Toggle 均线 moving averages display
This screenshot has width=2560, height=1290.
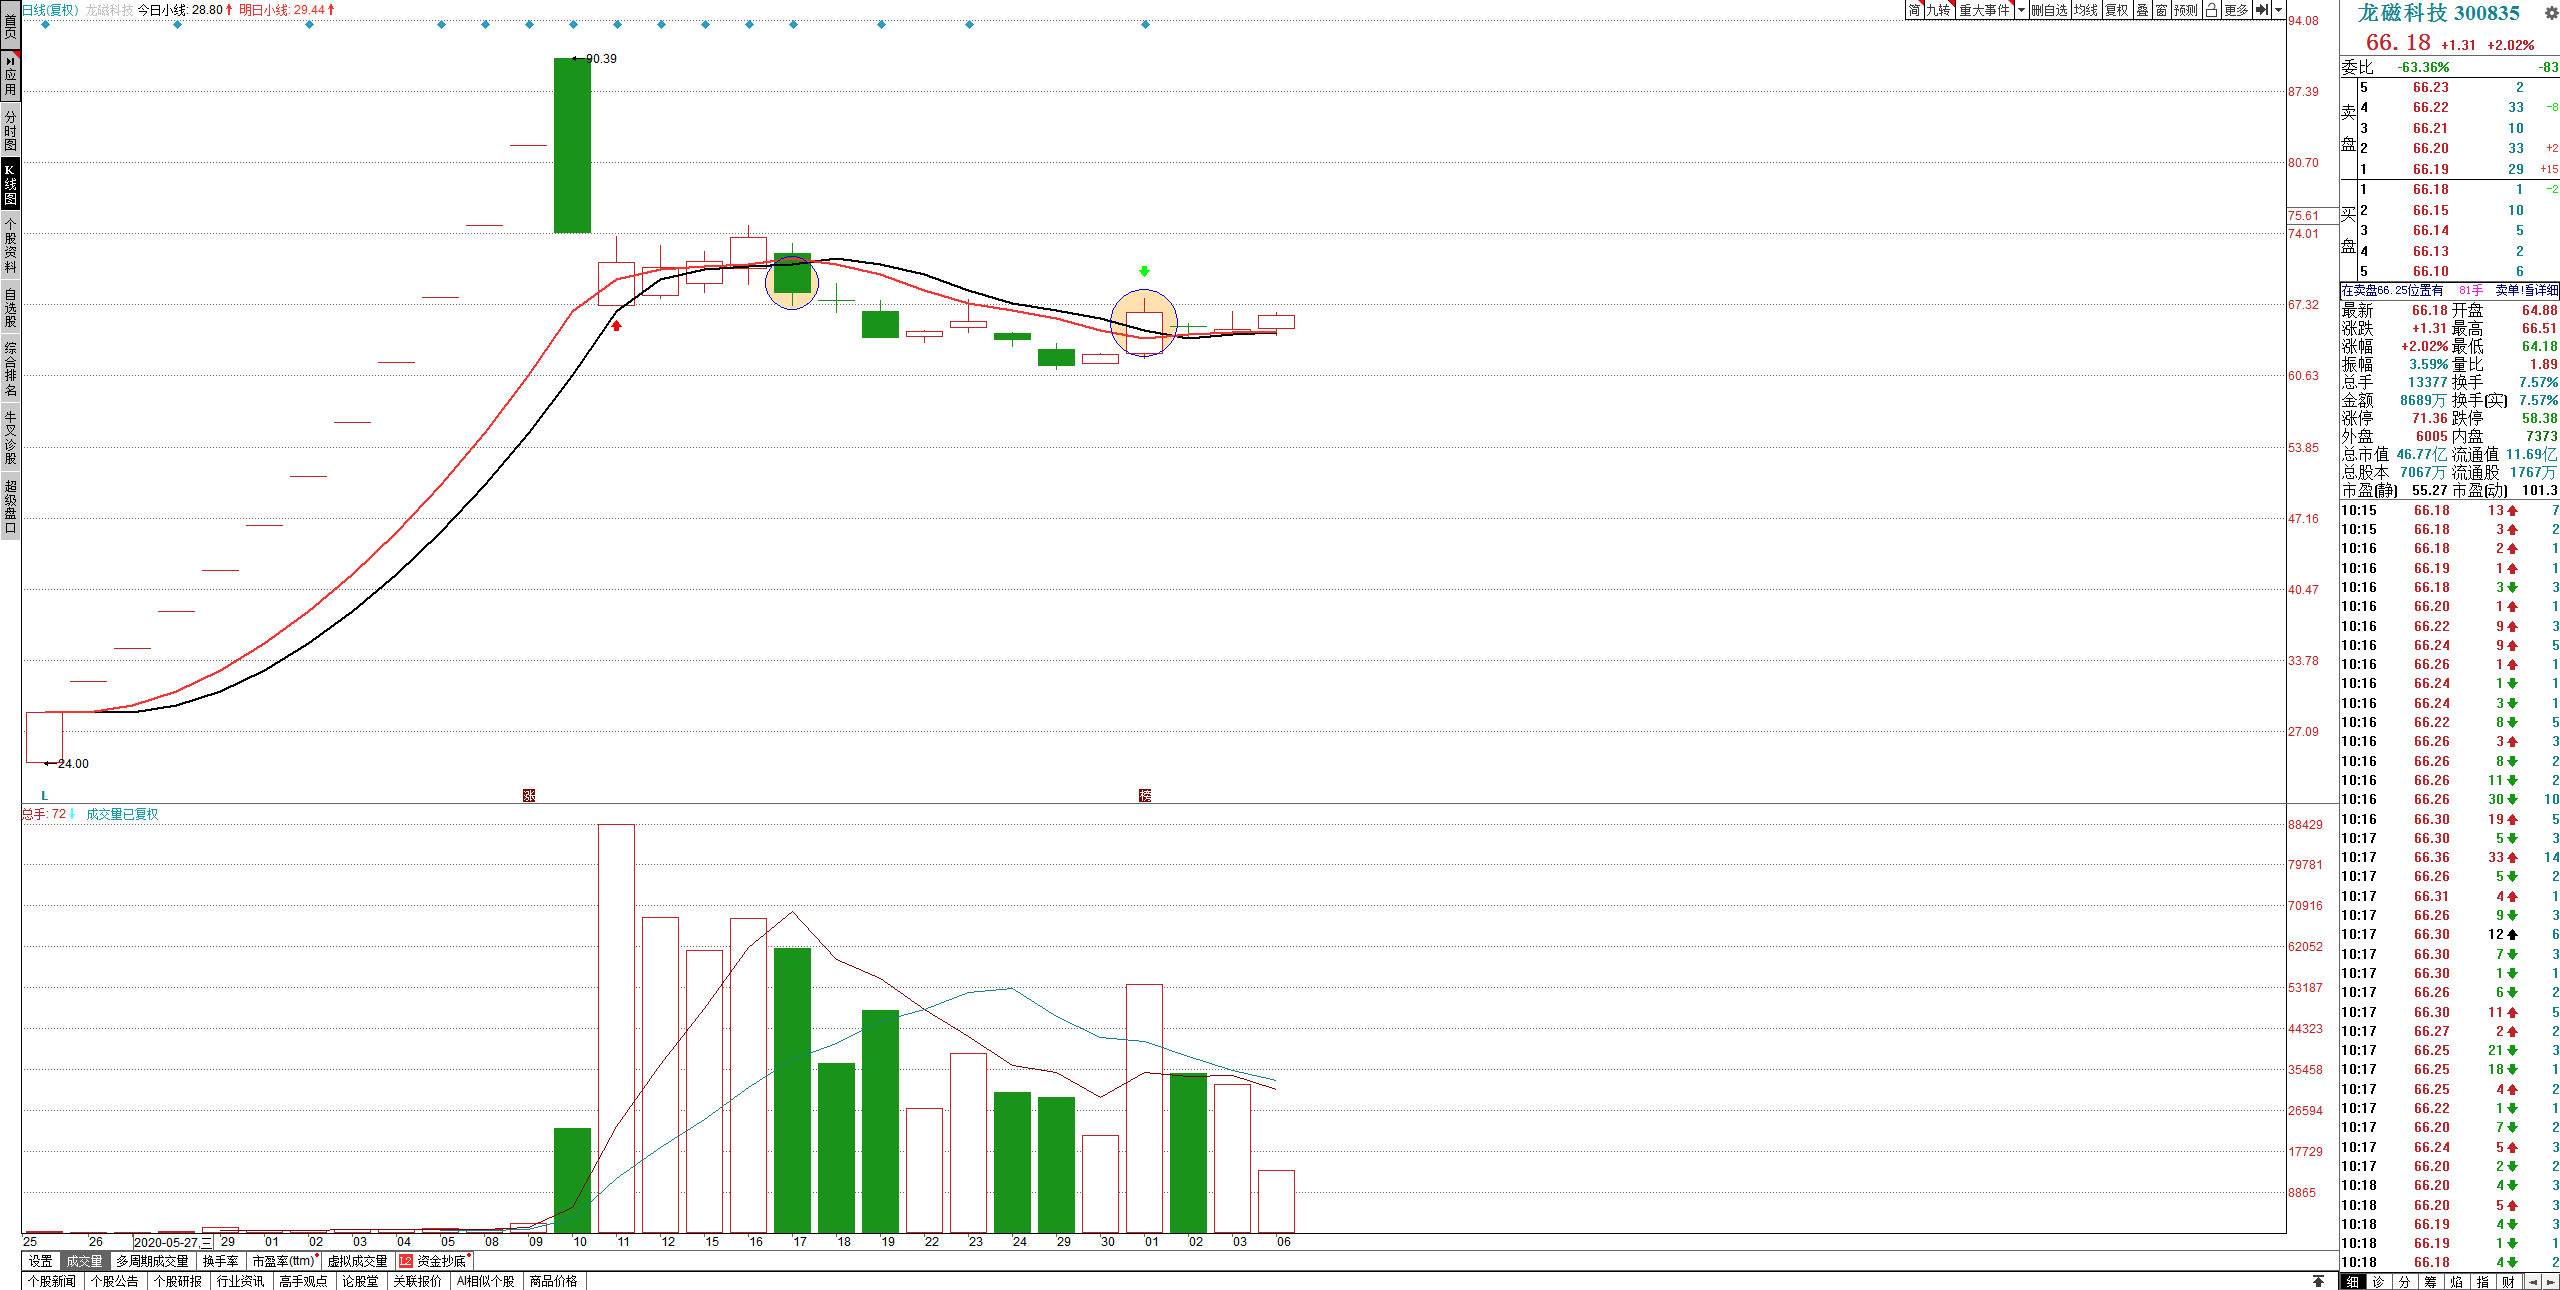(x=2086, y=10)
